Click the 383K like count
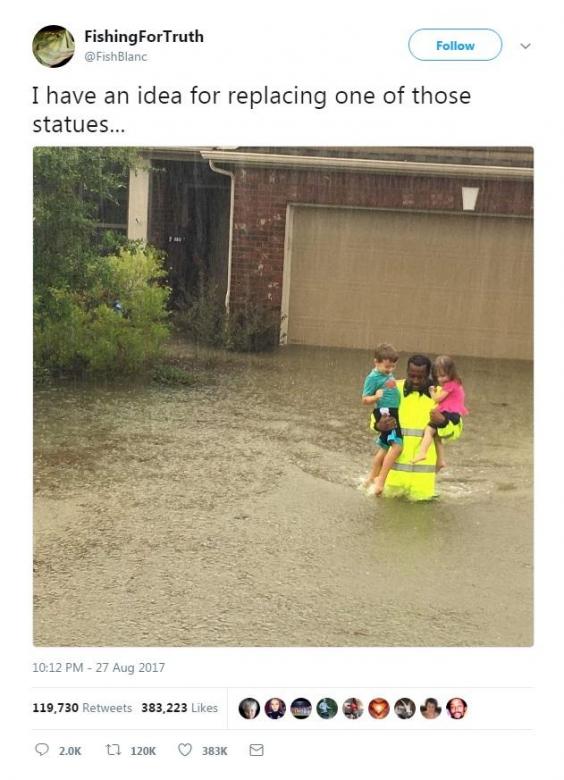Image resolution: width=564 pixels, height=780 pixels. tap(214, 751)
